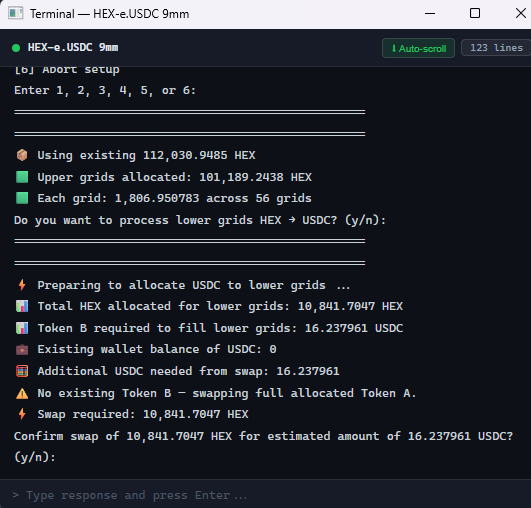531x508 pixels.
Task: Click lightning icon beside Swap required
Action: click(22, 414)
